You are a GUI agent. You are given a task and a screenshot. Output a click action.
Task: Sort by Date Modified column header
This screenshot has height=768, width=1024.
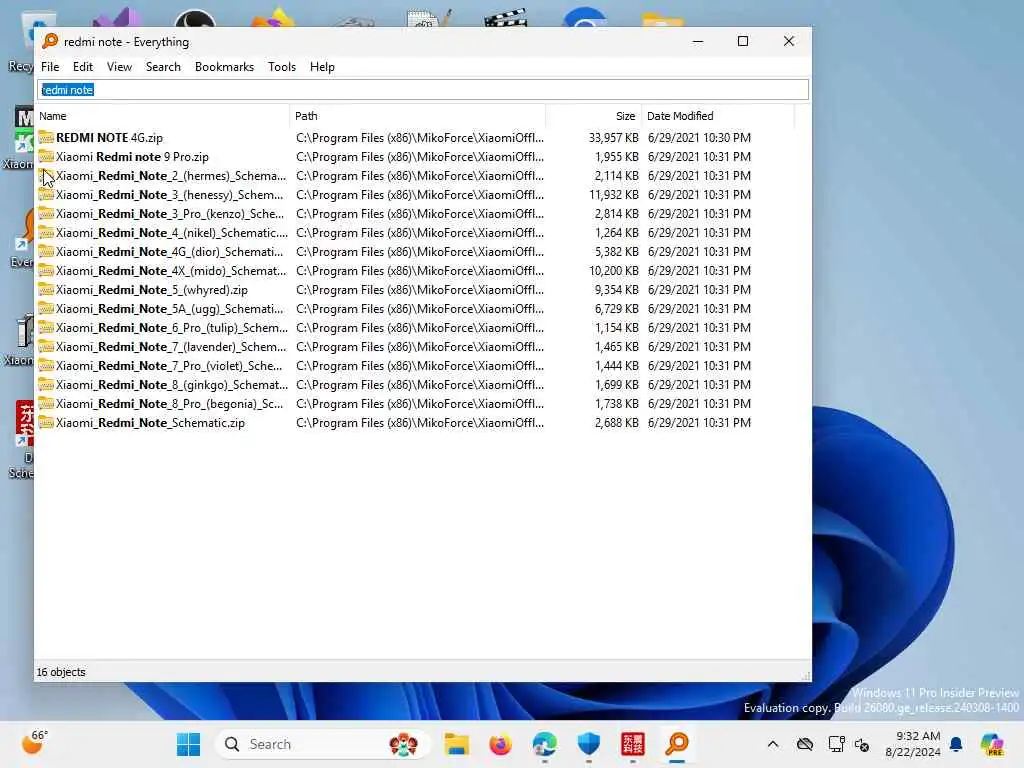coord(718,116)
